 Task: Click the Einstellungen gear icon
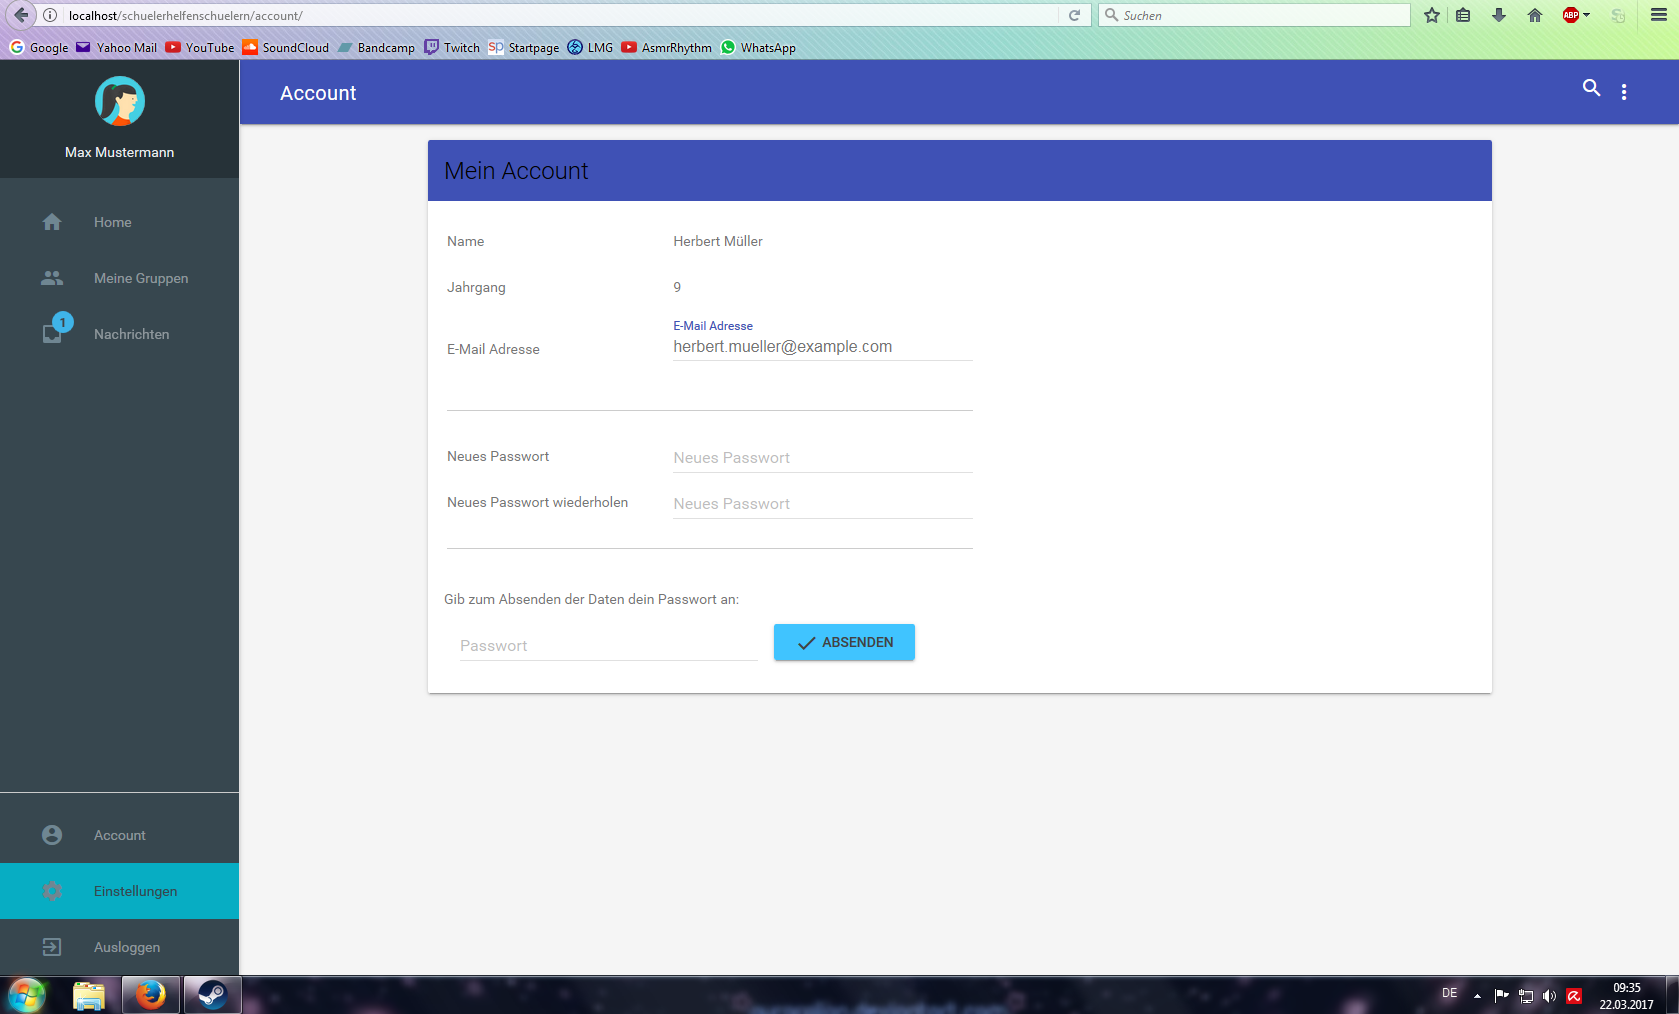tap(52, 891)
